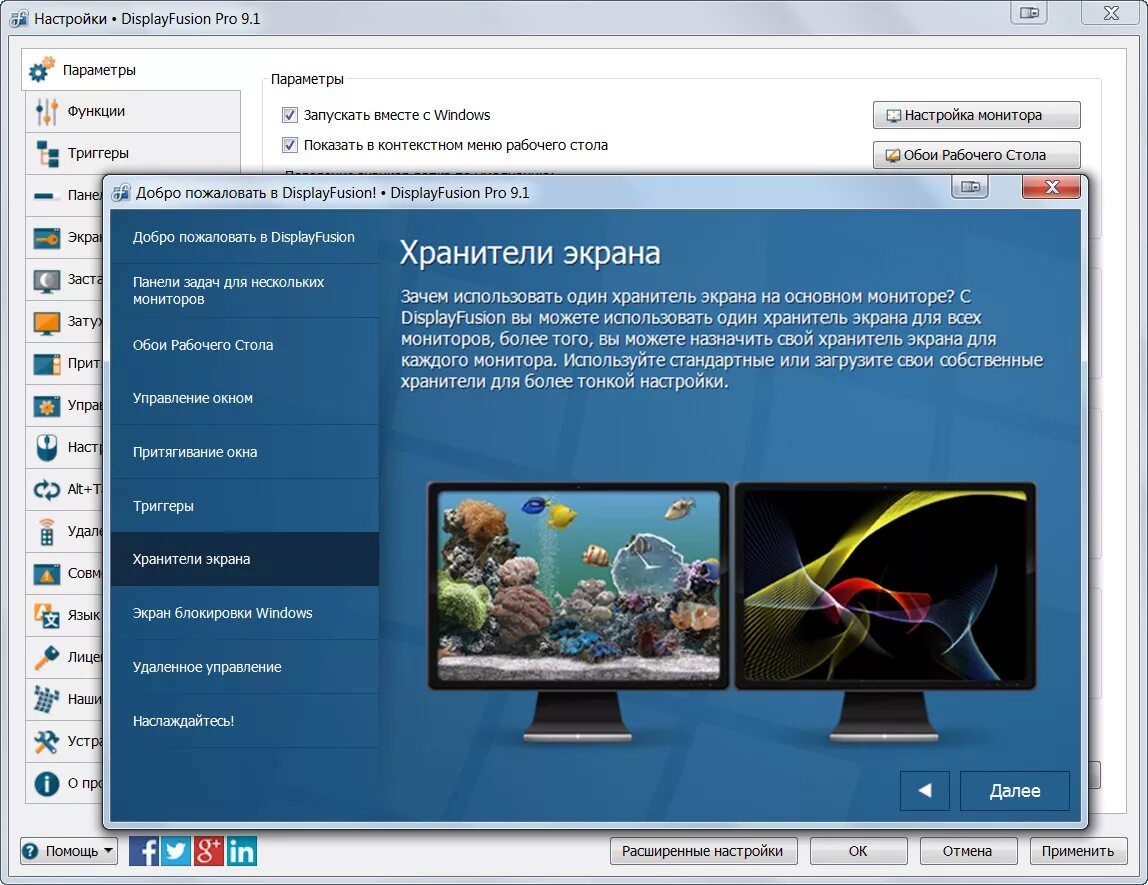Click the taskbar panel icon in Settings sidebar
Screen dimensions: 1148x885
tap(47, 195)
